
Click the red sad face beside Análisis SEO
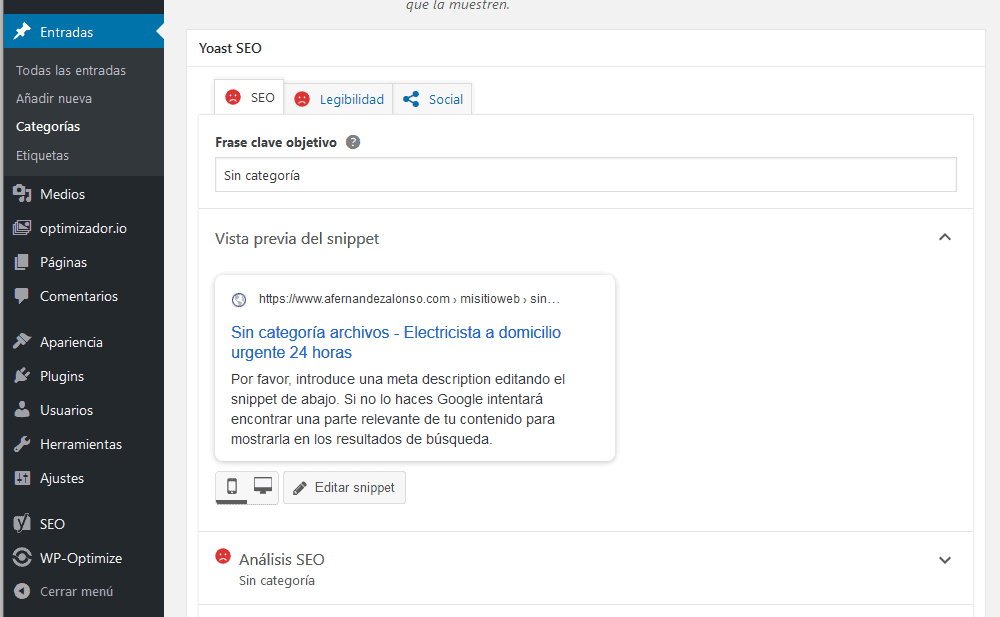[223, 556]
